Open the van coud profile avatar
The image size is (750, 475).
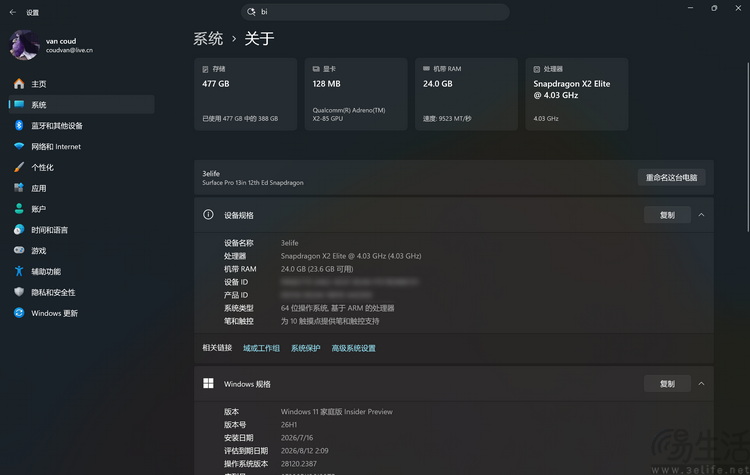pyautogui.click(x=24, y=45)
